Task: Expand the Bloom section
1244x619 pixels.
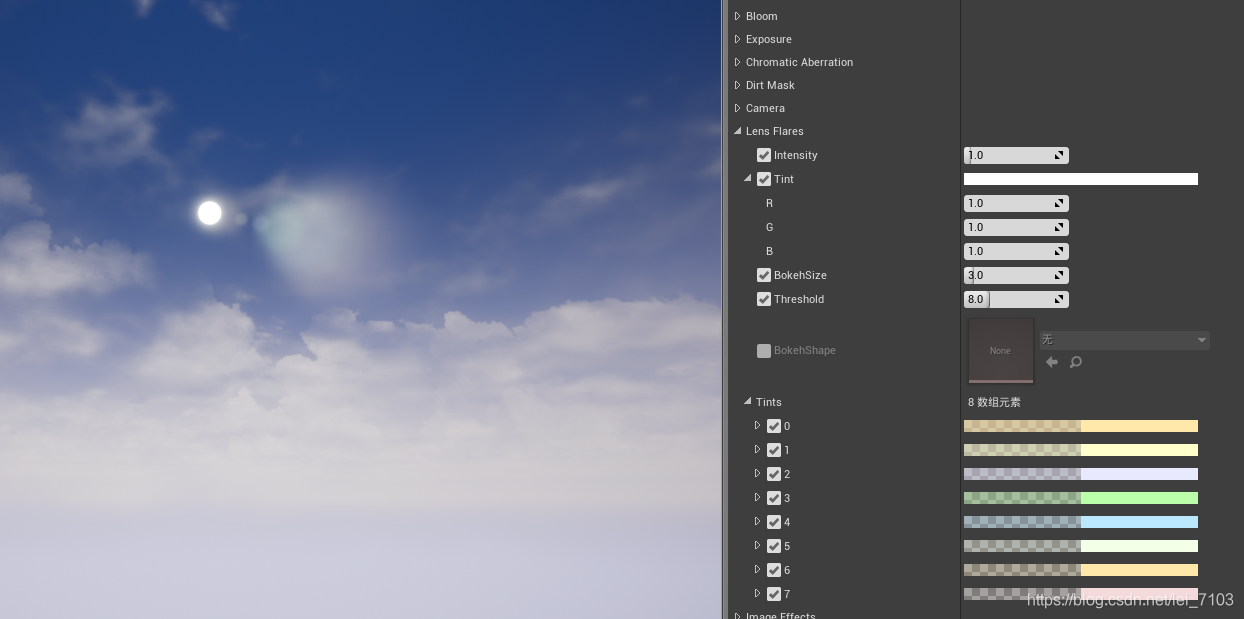Action: pos(737,16)
